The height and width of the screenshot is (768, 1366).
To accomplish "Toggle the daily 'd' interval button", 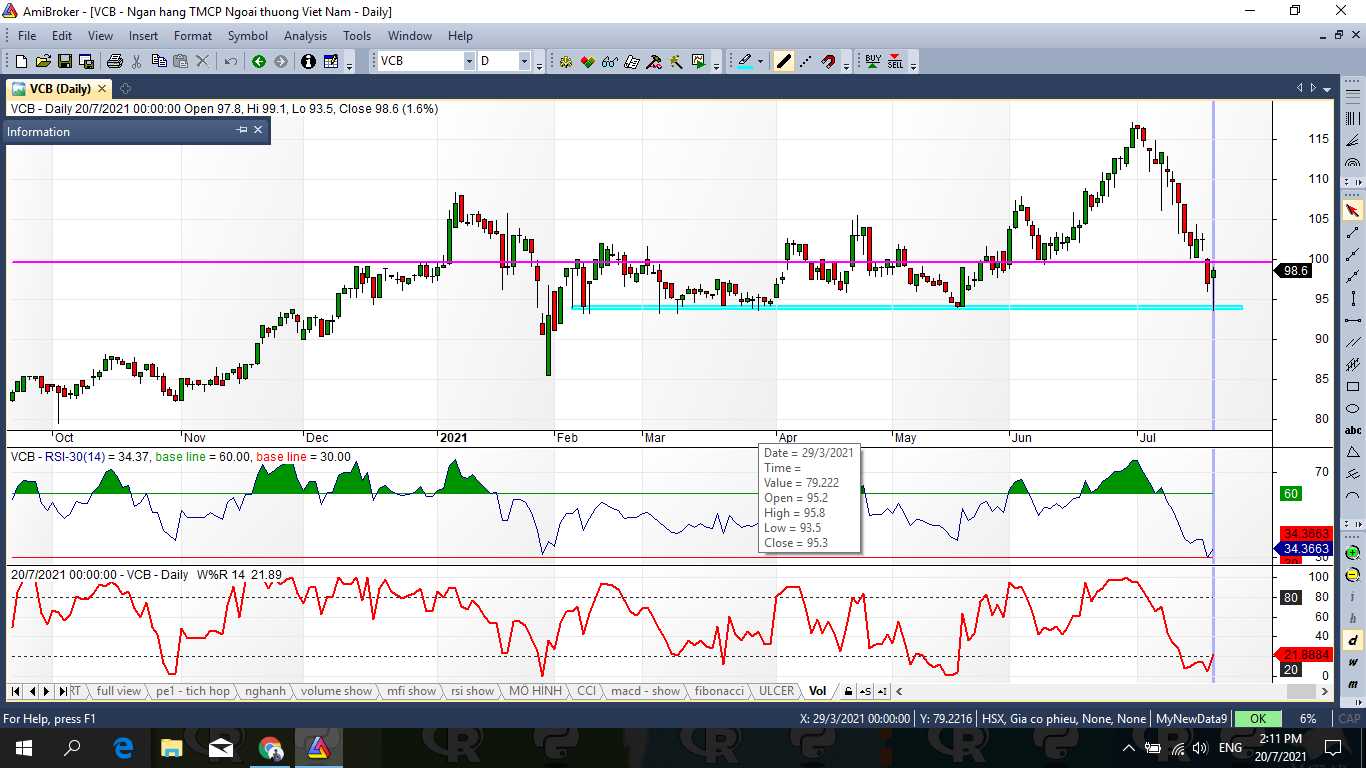I will [1353, 641].
